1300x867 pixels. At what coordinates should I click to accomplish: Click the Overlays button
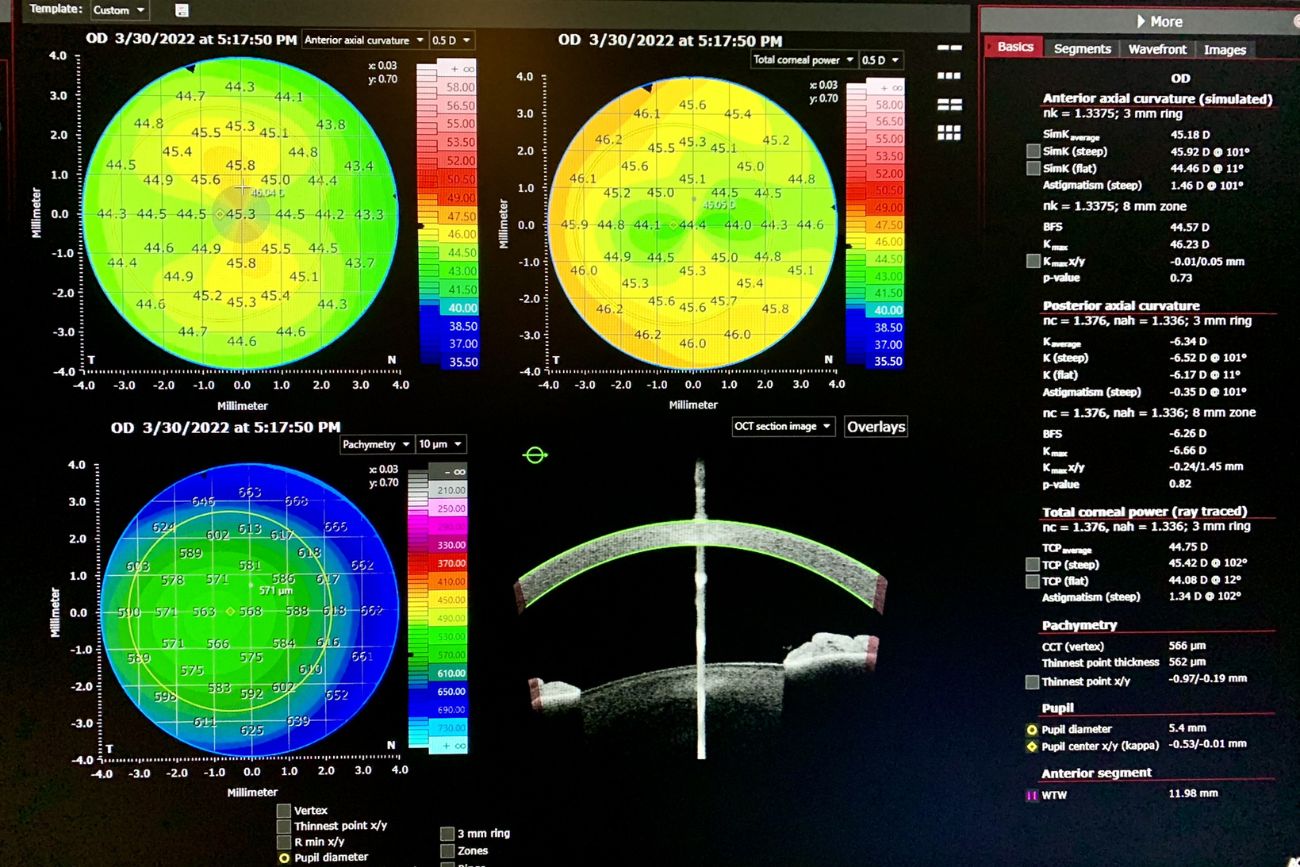tap(876, 427)
